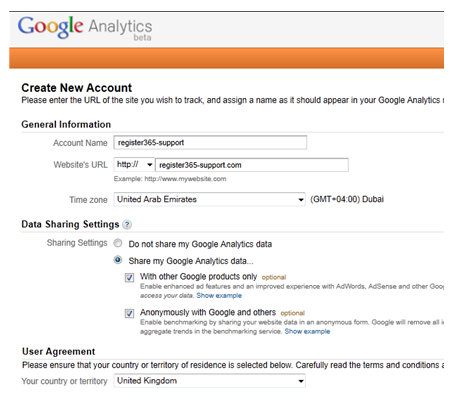The width and height of the screenshot is (461, 402).
Task: Open Show example link for Google products sharing
Action: click(219, 296)
